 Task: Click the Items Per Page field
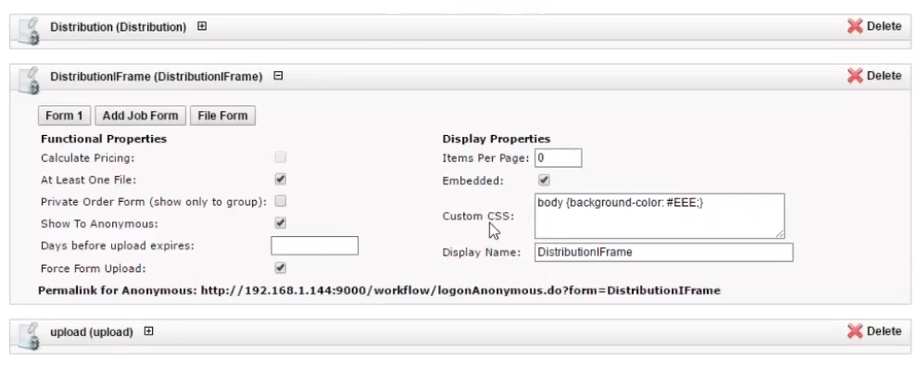(x=558, y=158)
